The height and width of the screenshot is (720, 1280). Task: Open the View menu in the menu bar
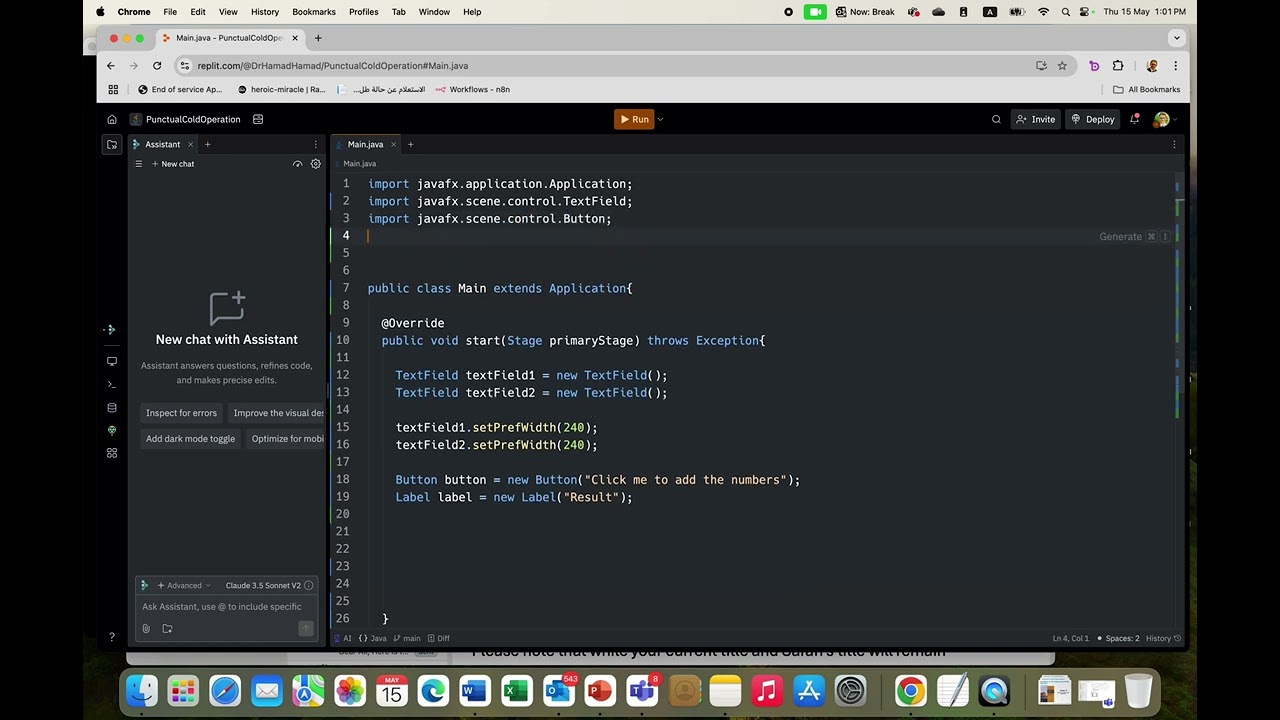coord(228,12)
